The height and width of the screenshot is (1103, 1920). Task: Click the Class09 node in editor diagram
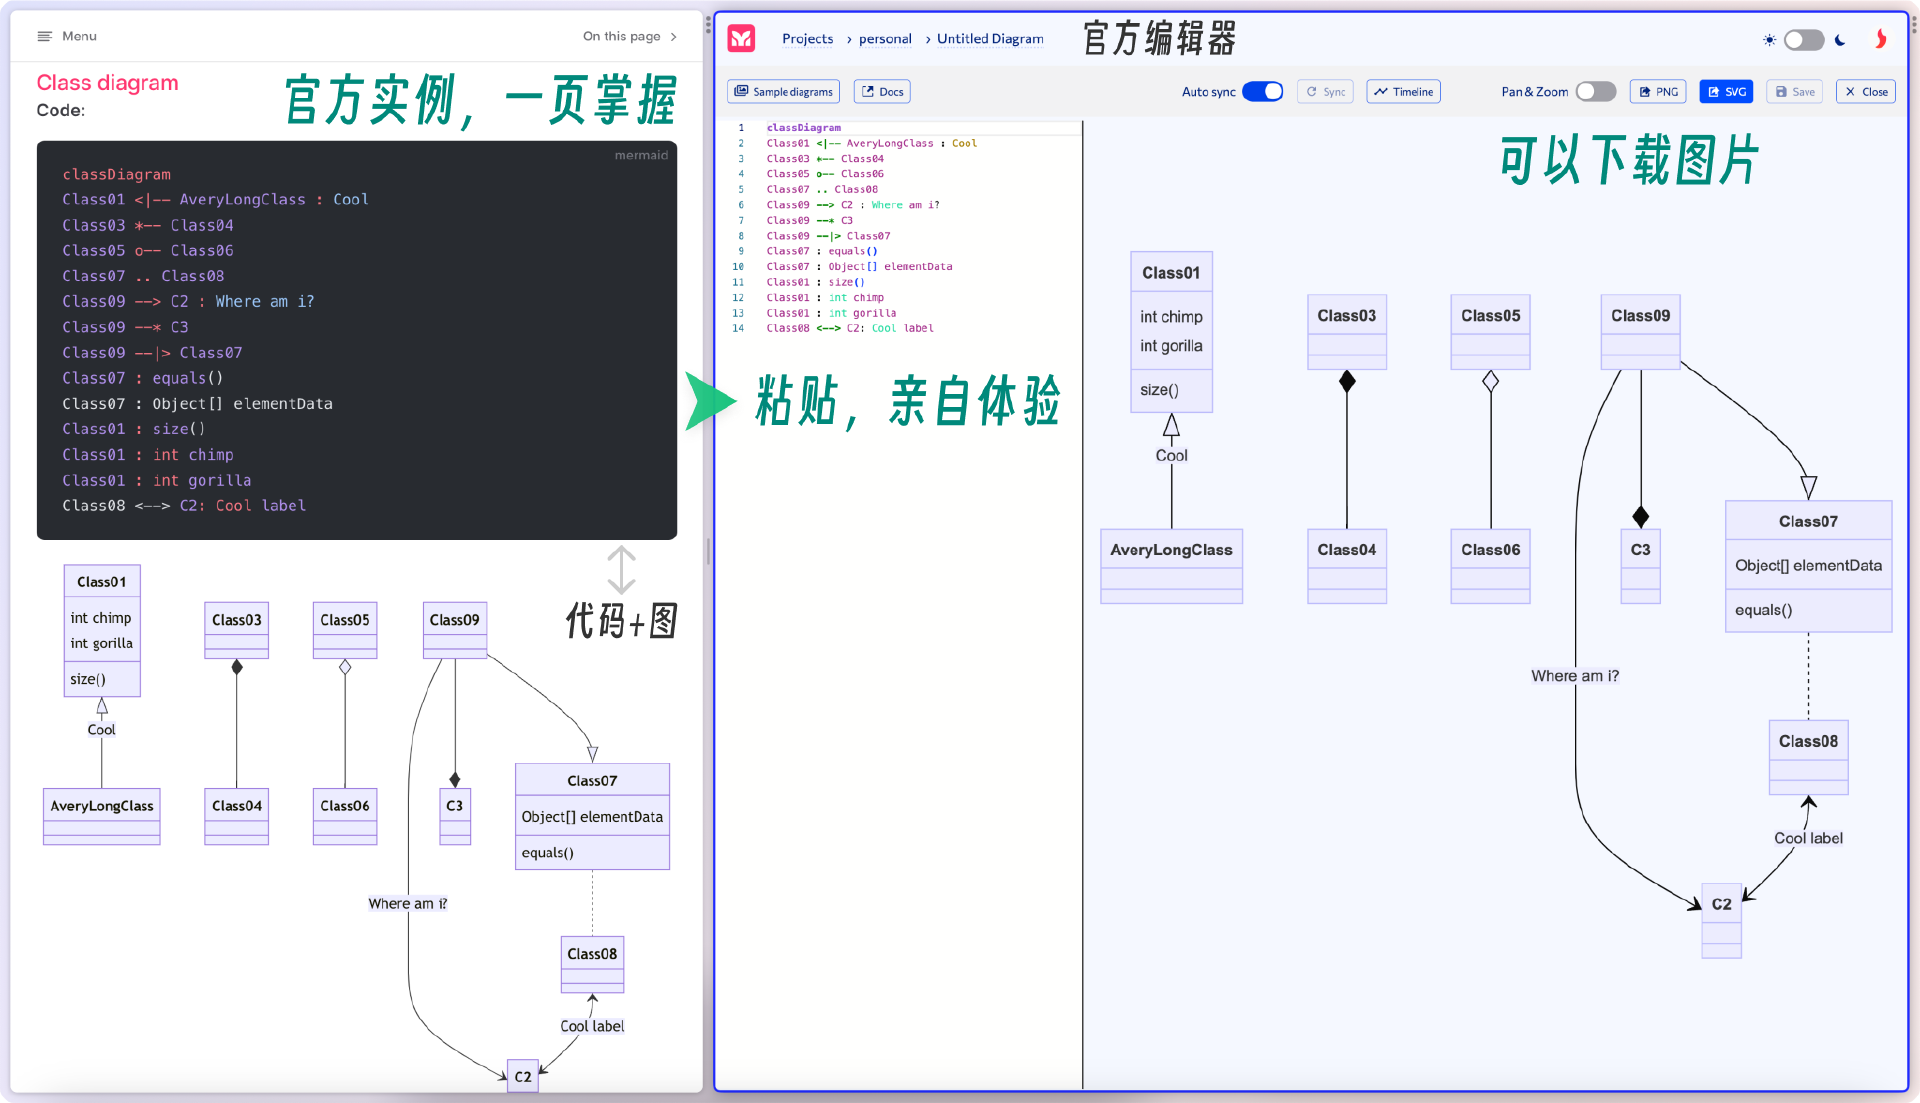click(x=1640, y=332)
